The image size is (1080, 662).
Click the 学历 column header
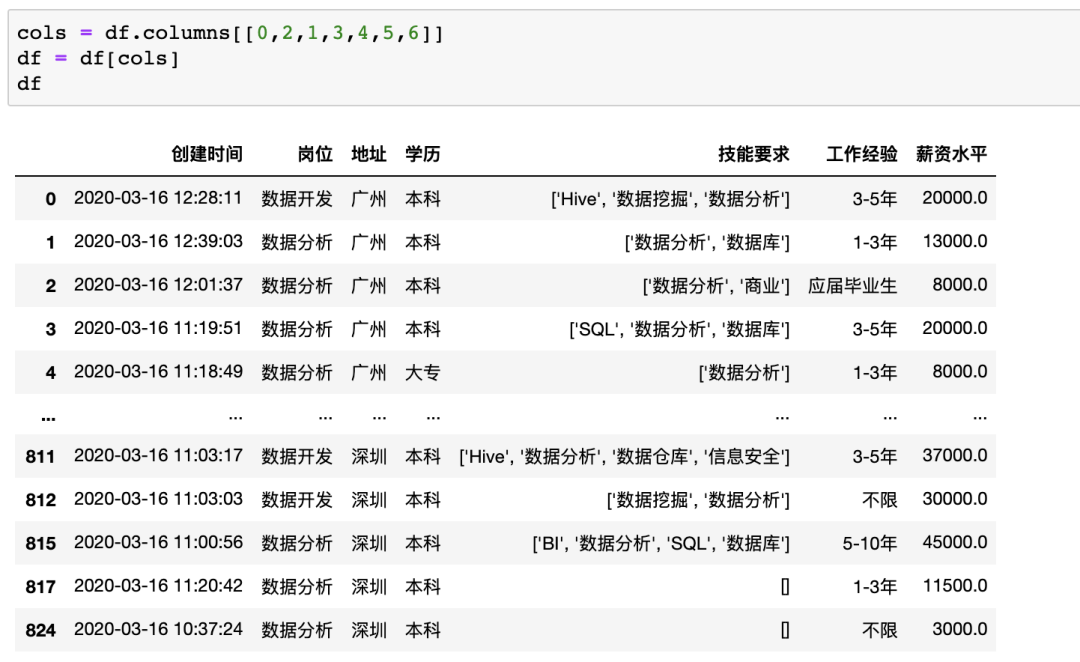pos(422,154)
